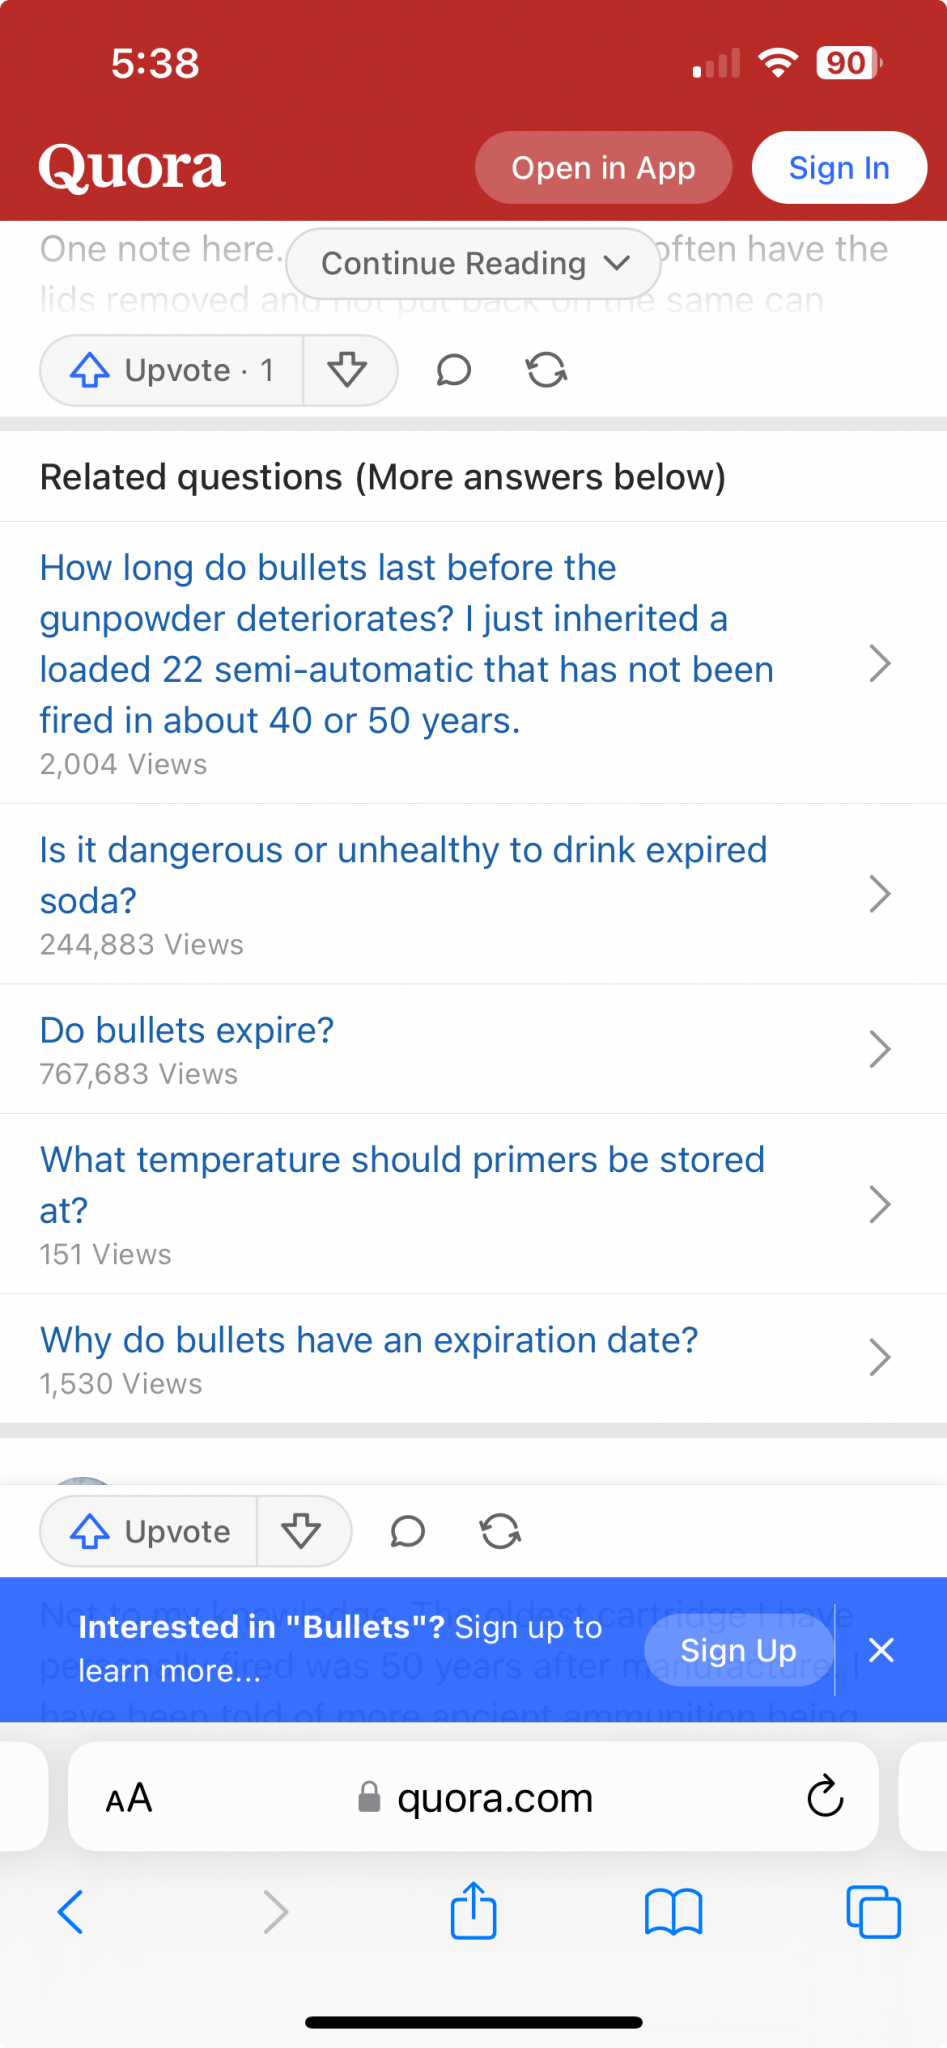Open chevron next to 'Do bullets expire?'
The height and width of the screenshot is (2048, 947).
880,1049
